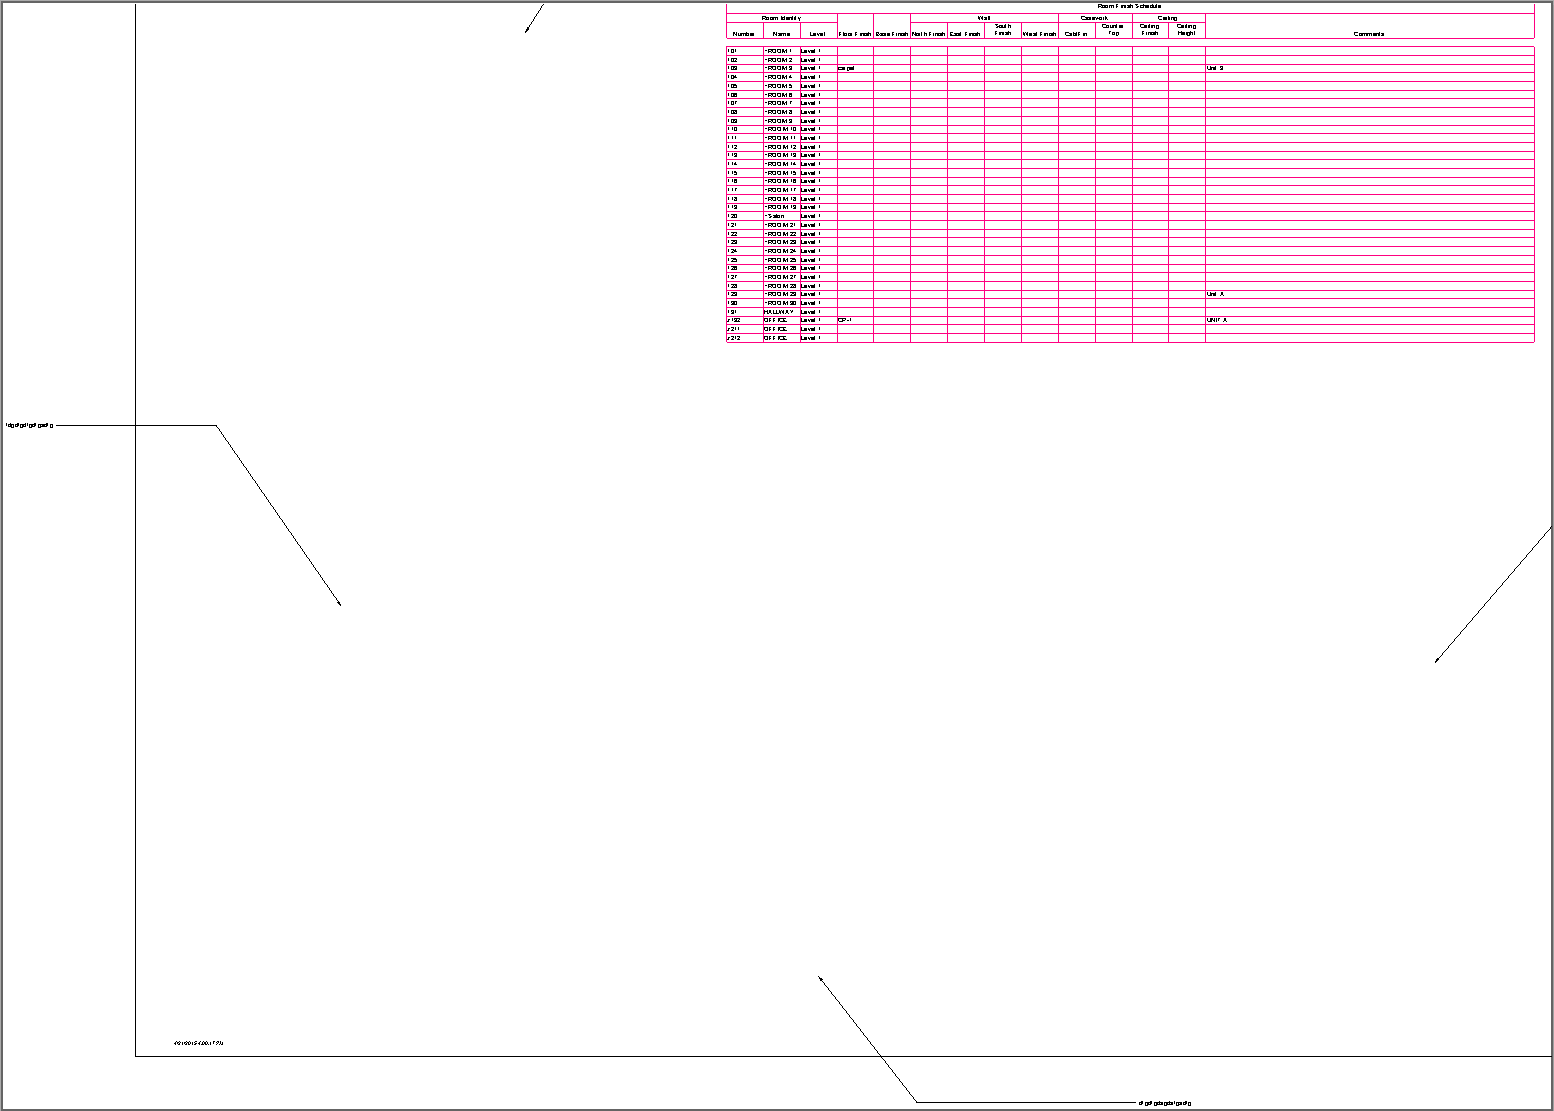Click the Casework group header
Image resolution: width=1554 pixels, height=1111 pixels.
click(x=1094, y=16)
